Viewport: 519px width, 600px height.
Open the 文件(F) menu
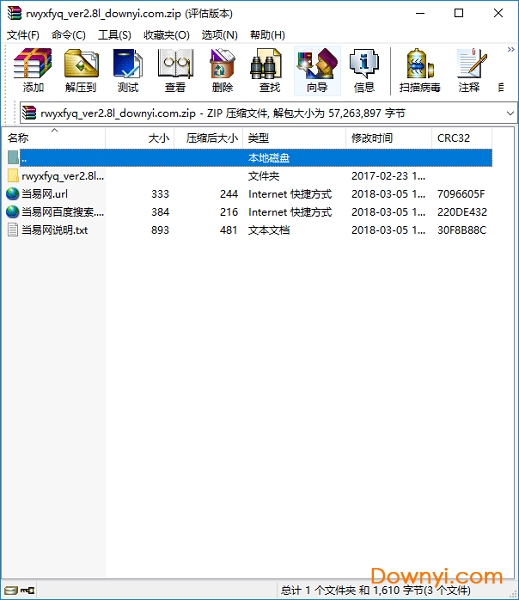click(23, 35)
